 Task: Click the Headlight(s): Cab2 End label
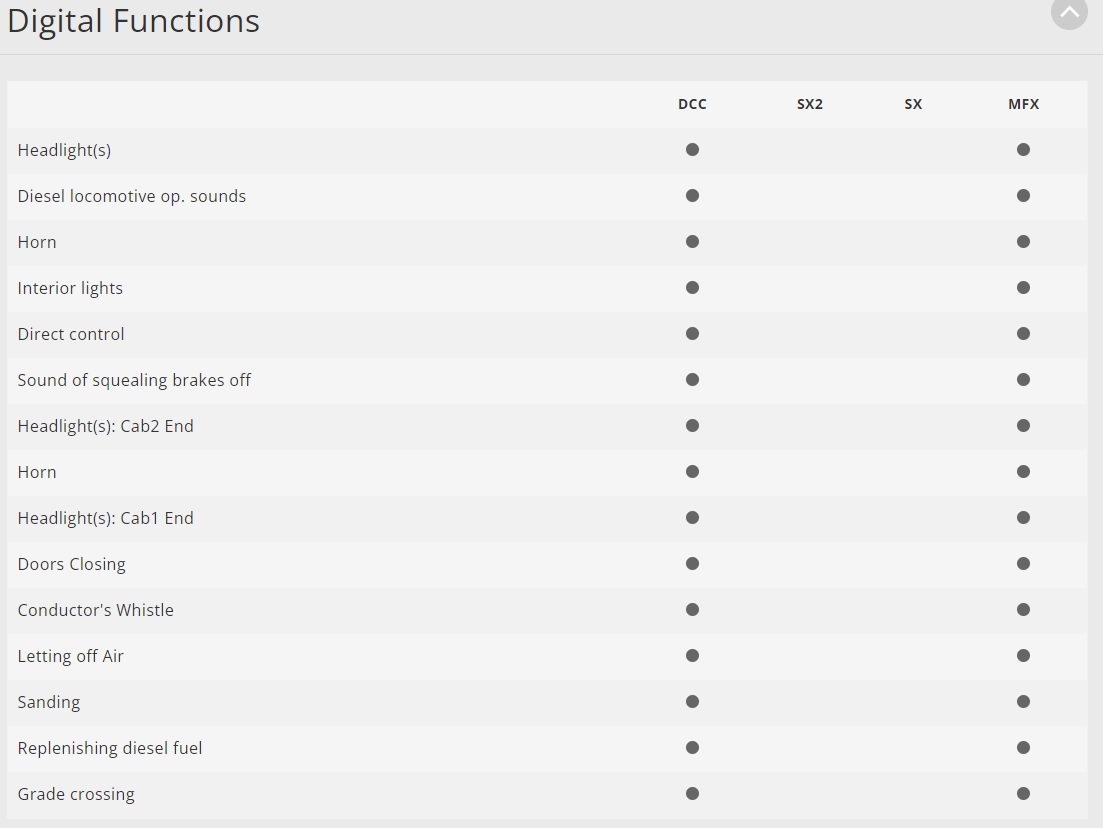click(x=106, y=426)
